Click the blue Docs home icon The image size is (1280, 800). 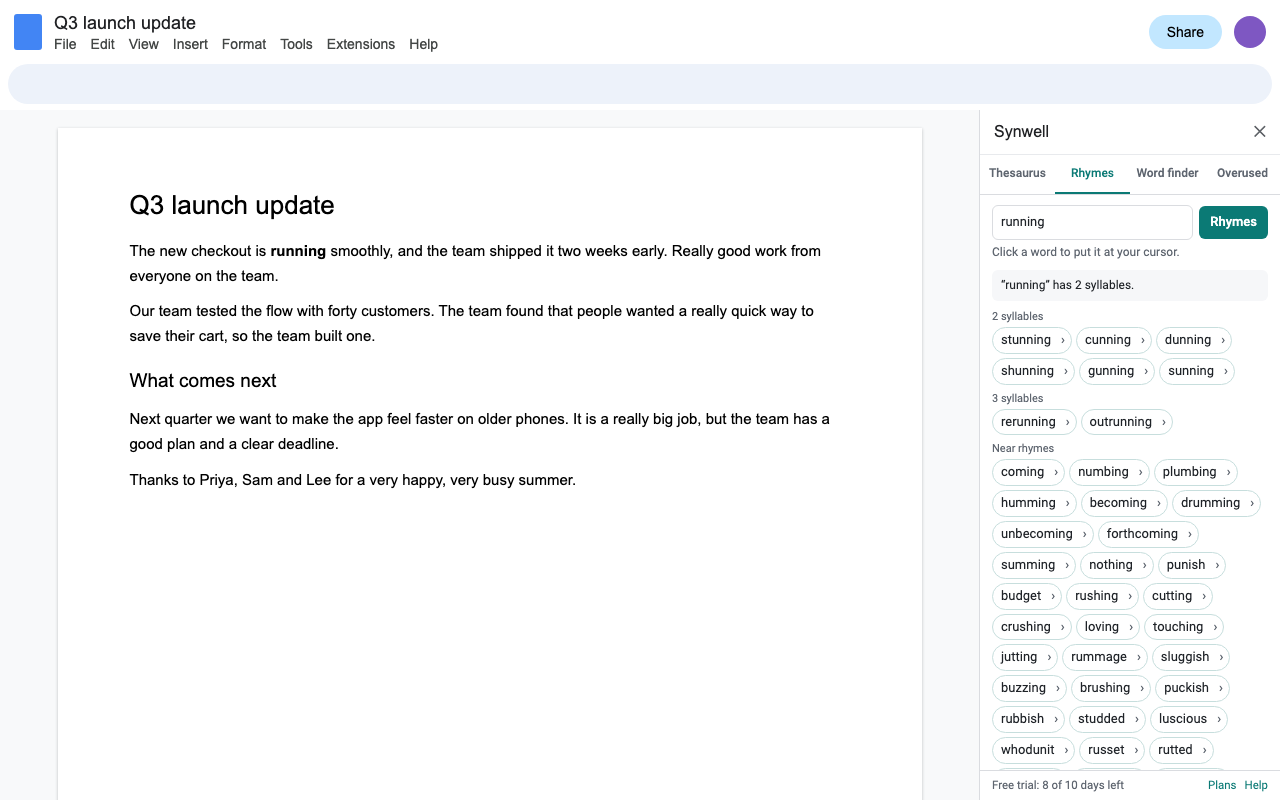coord(28,32)
